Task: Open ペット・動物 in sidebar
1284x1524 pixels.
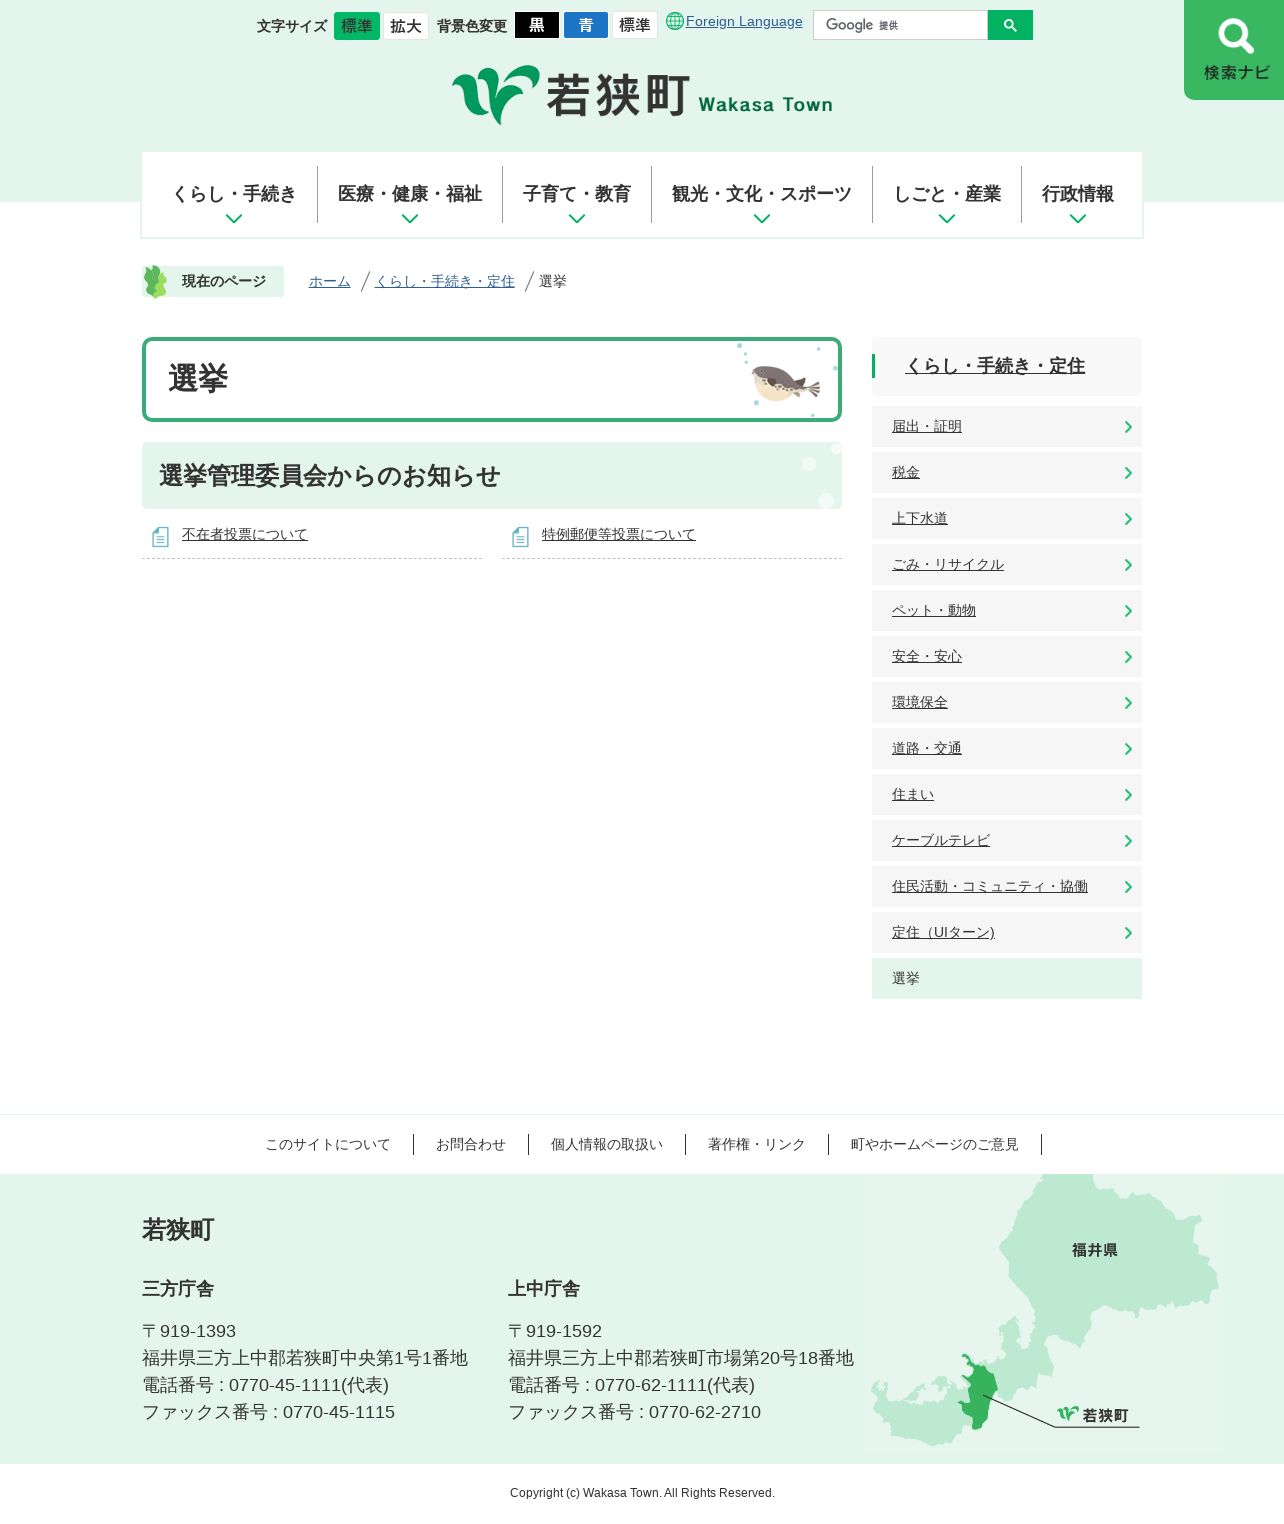Action: [x=1007, y=611]
